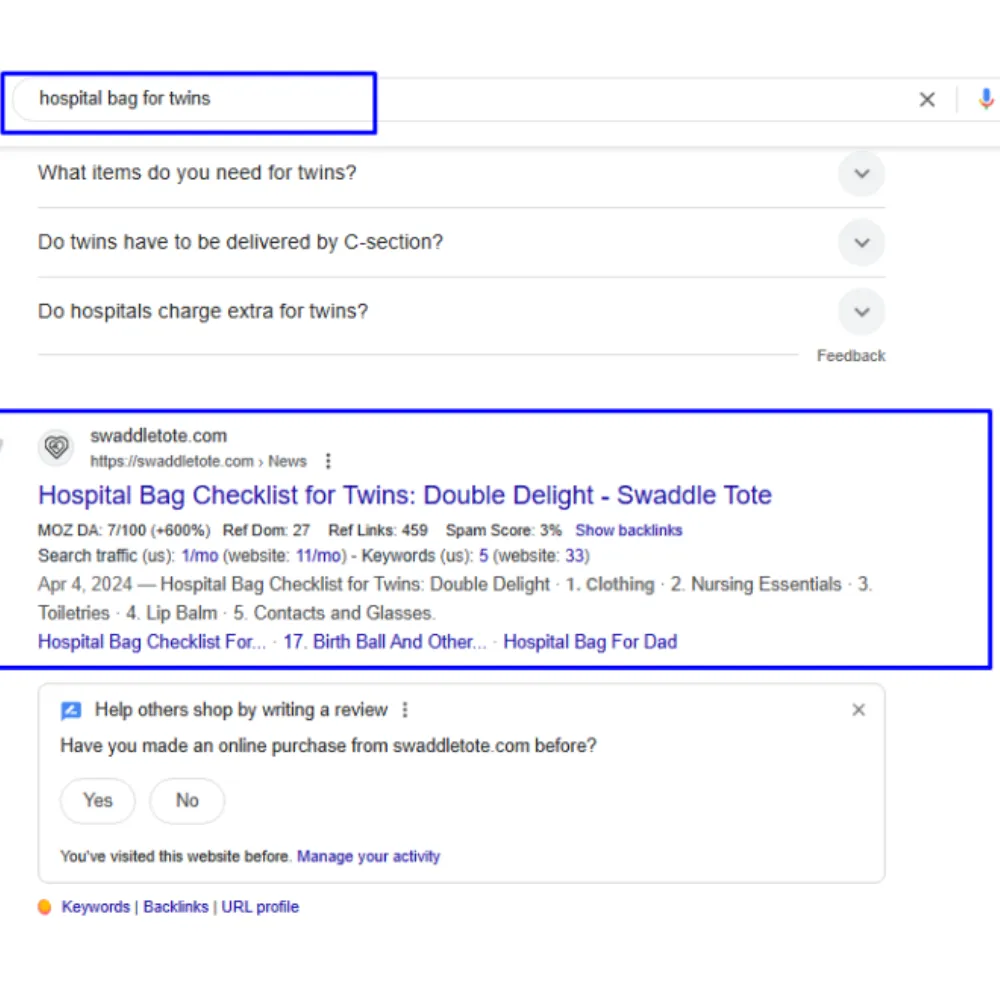Open the Hospital Bag For Dad sitelink
This screenshot has width=1000, height=1000.
[590, 642]
